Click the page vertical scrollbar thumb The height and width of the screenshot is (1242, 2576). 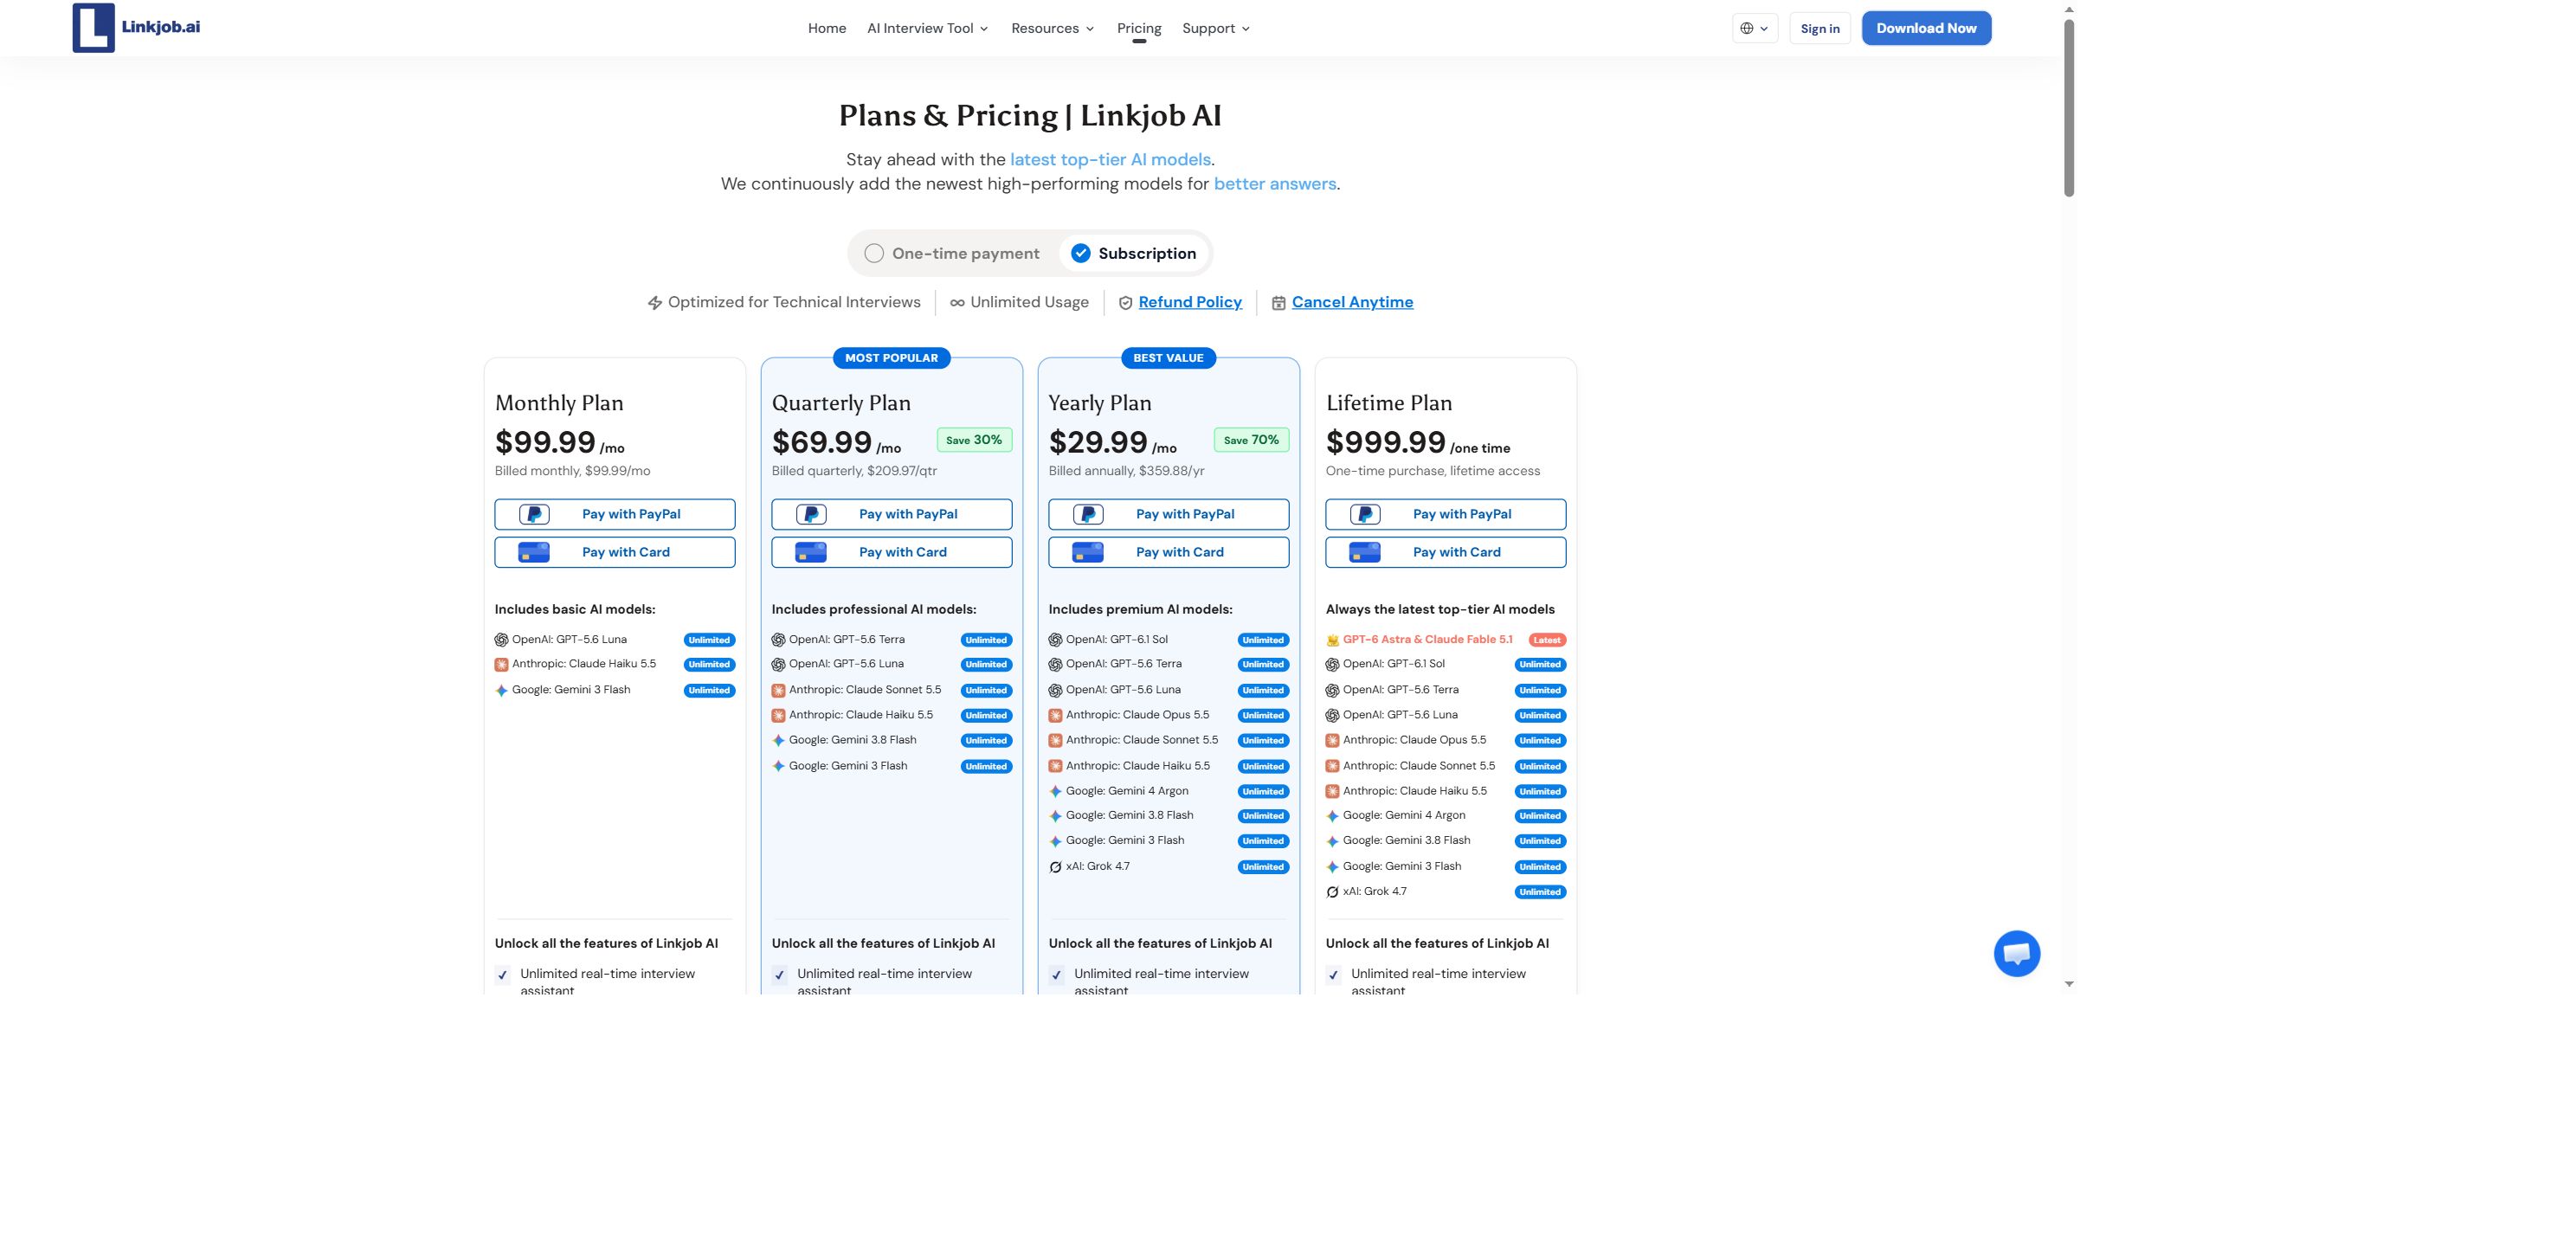2069,107
